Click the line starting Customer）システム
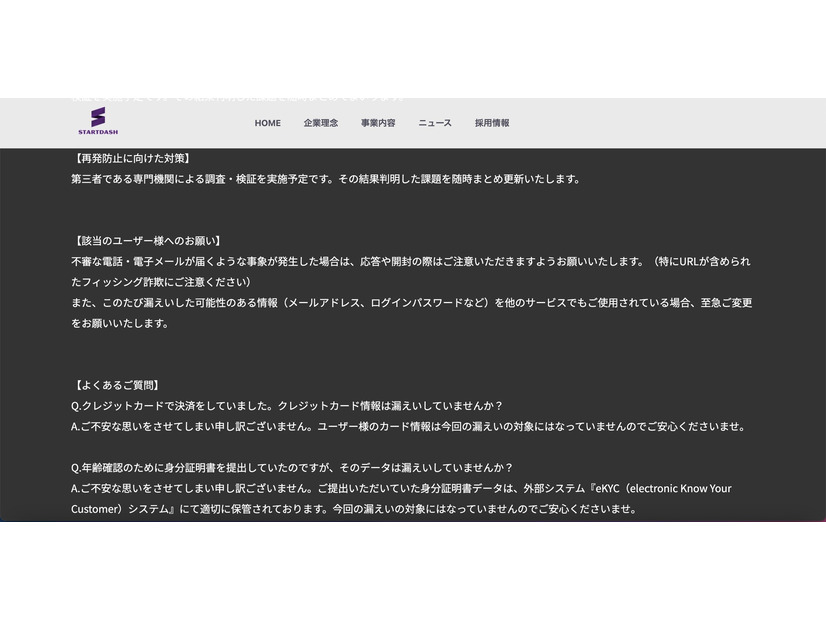This screenshot has width=826, height=620. coord(355,509)
